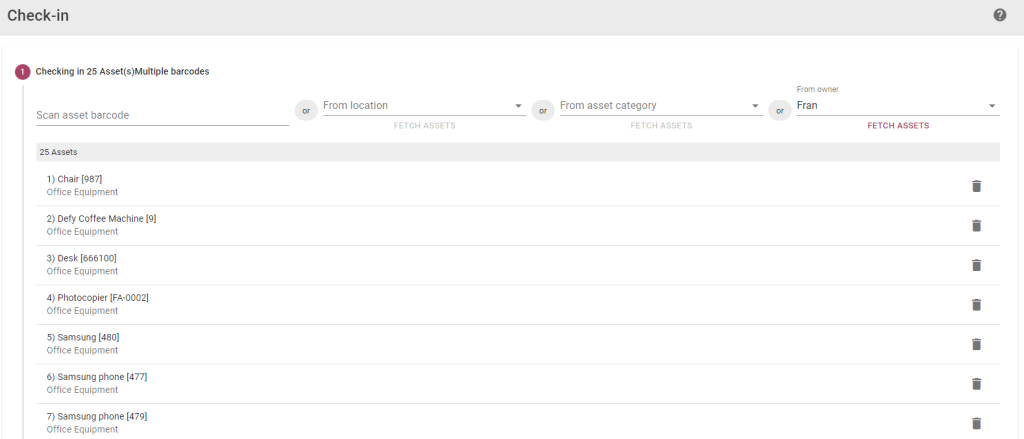Screen dimensions: 1024x439
Task: Remove Samsung phone [477] from list
Action: click(x=976, y=383)
